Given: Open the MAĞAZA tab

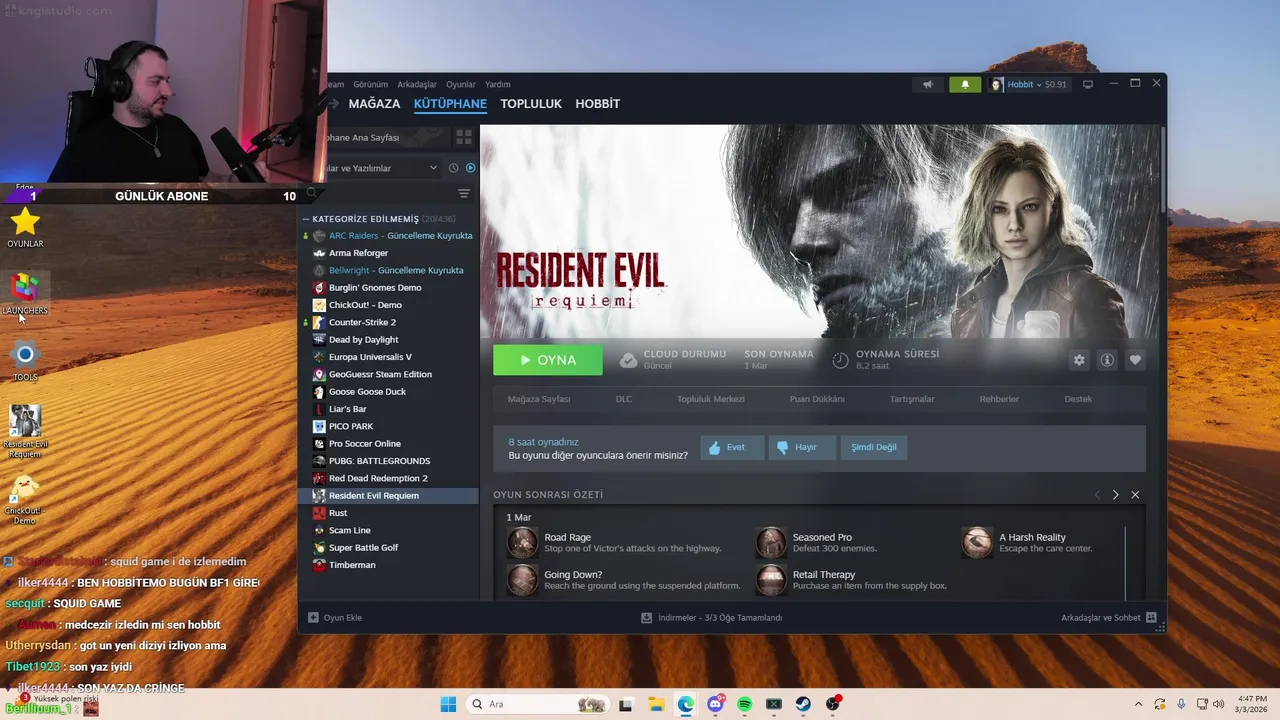Looking at the screenshot, I should click(374, 104).
